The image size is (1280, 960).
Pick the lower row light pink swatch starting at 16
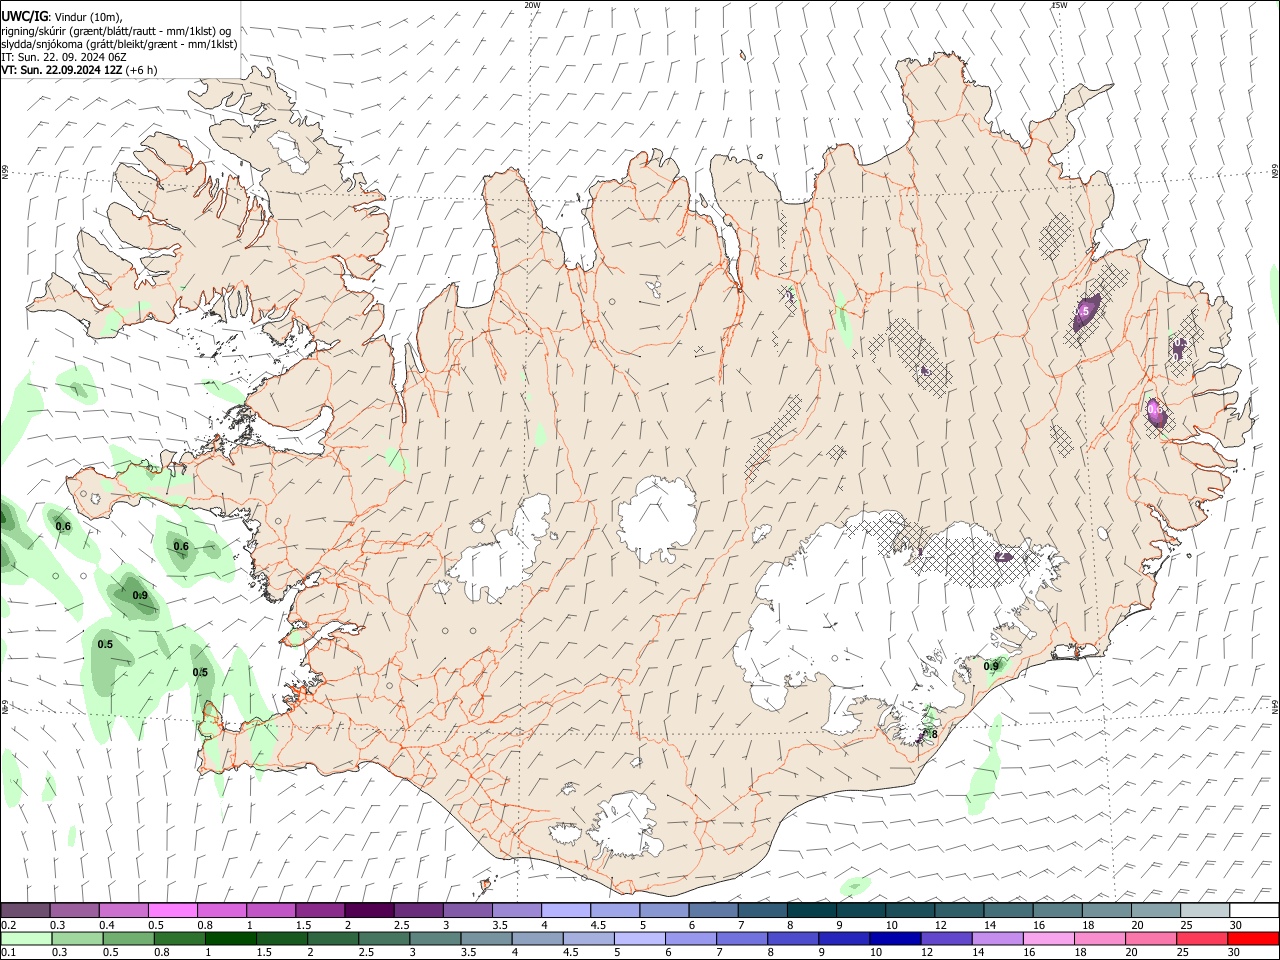pyautogui.click(x=1048, y=938)
